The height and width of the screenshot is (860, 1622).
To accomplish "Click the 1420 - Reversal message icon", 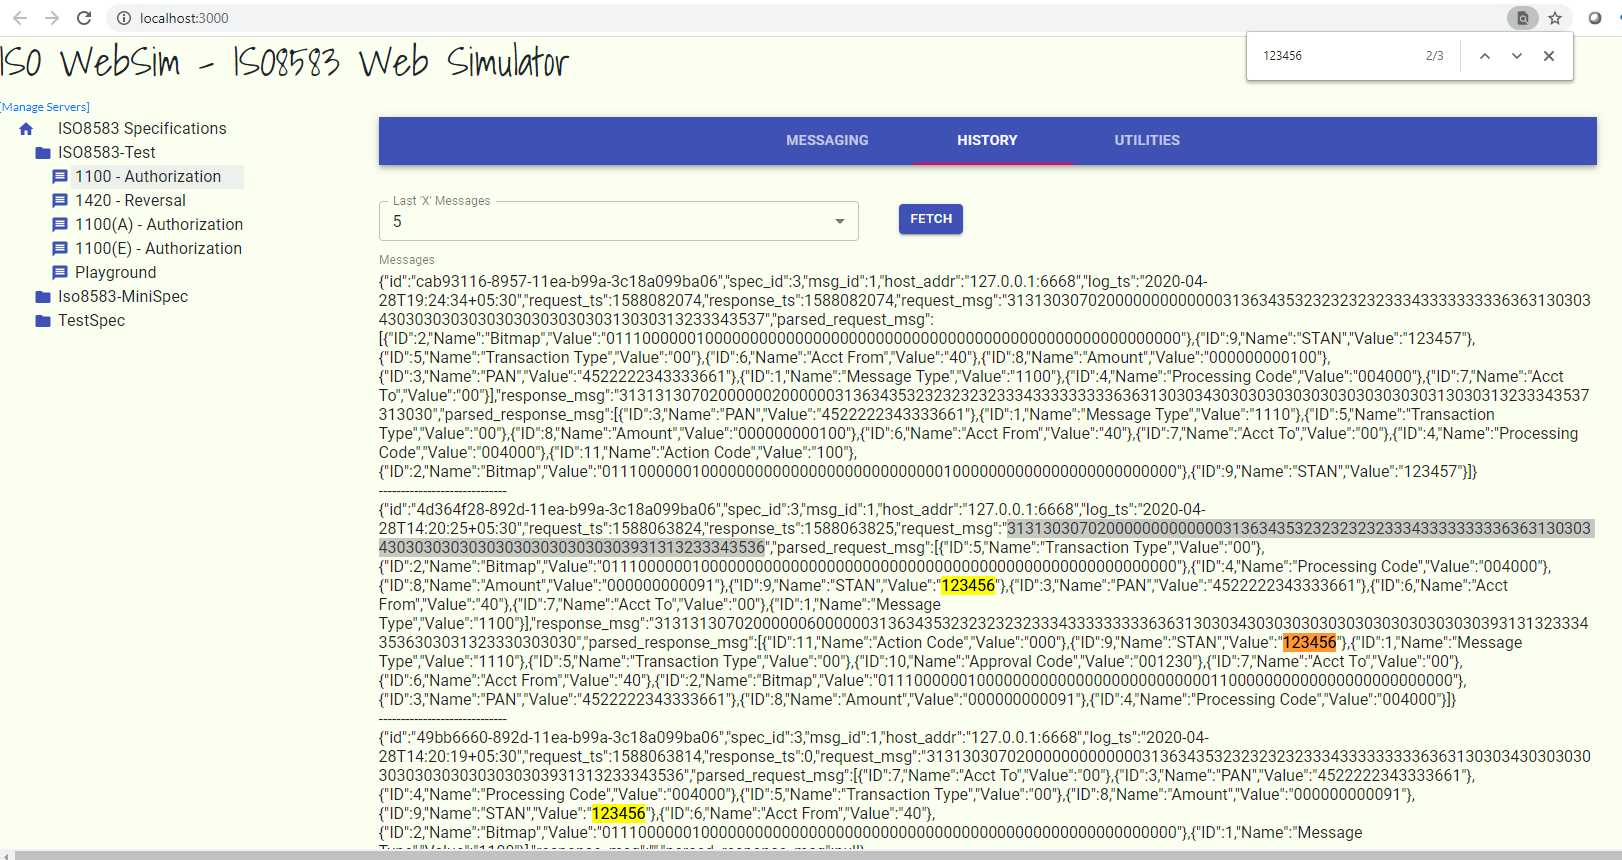I will pyautogui.click(x=60, y=201).
